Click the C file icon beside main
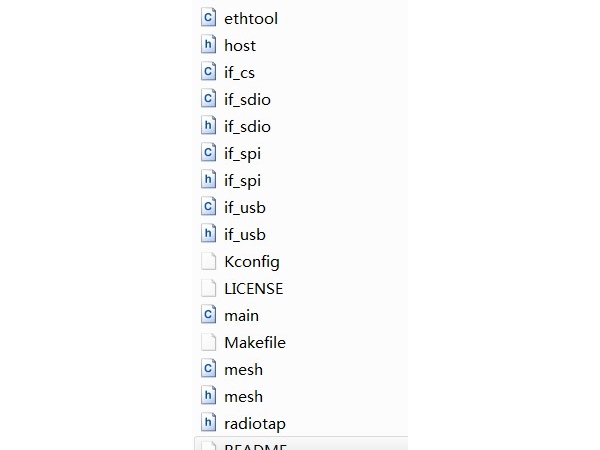The height and width of the screenshot is (450, 600). [x=208, y=315]
